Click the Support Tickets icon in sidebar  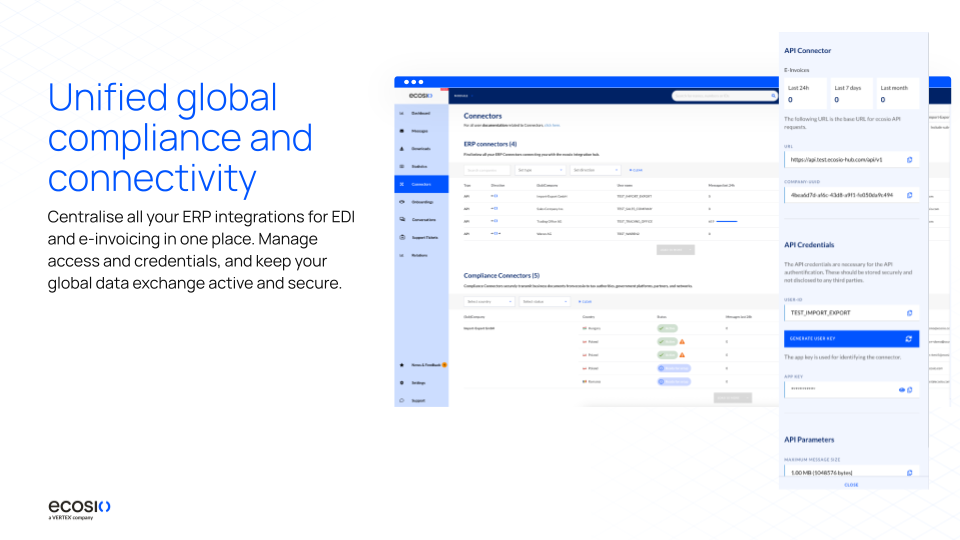pyautogui.click(x=402, y=237)
